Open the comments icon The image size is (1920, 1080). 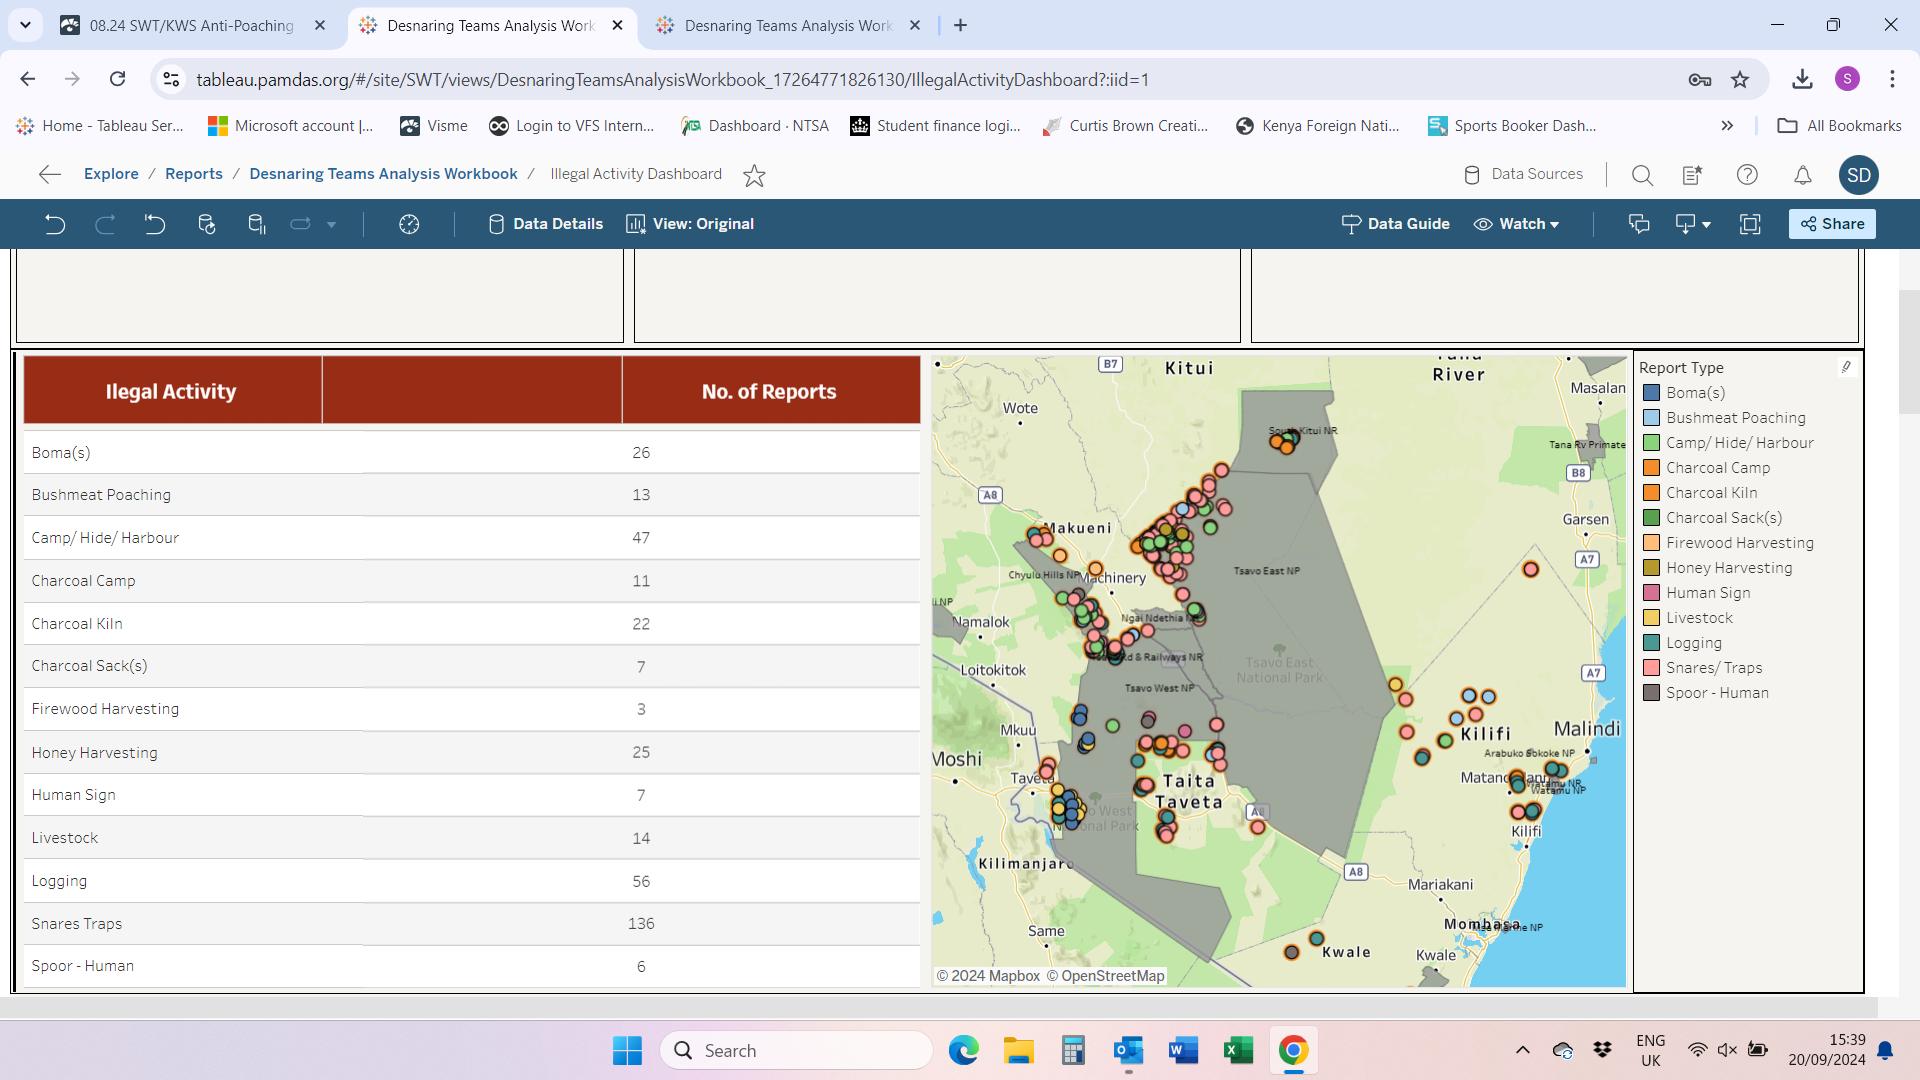pyautogui.click(x=1638, y=224)
